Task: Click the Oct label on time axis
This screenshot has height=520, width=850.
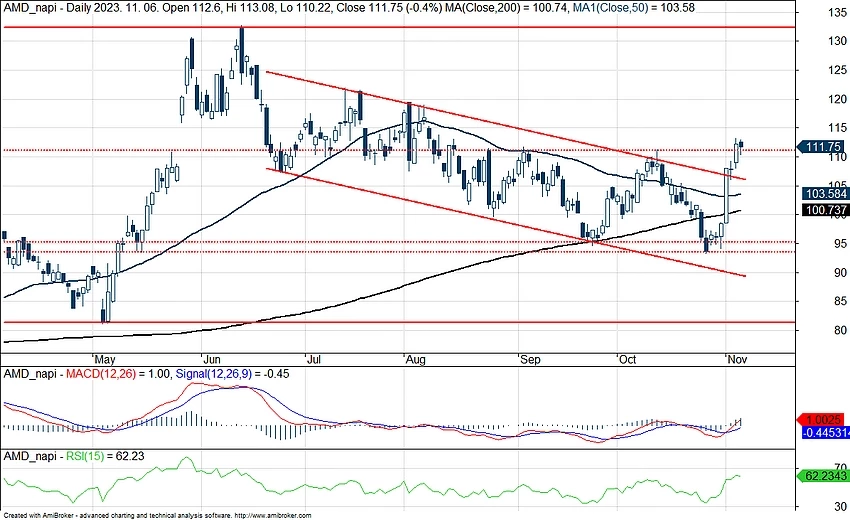Action: 628,359
